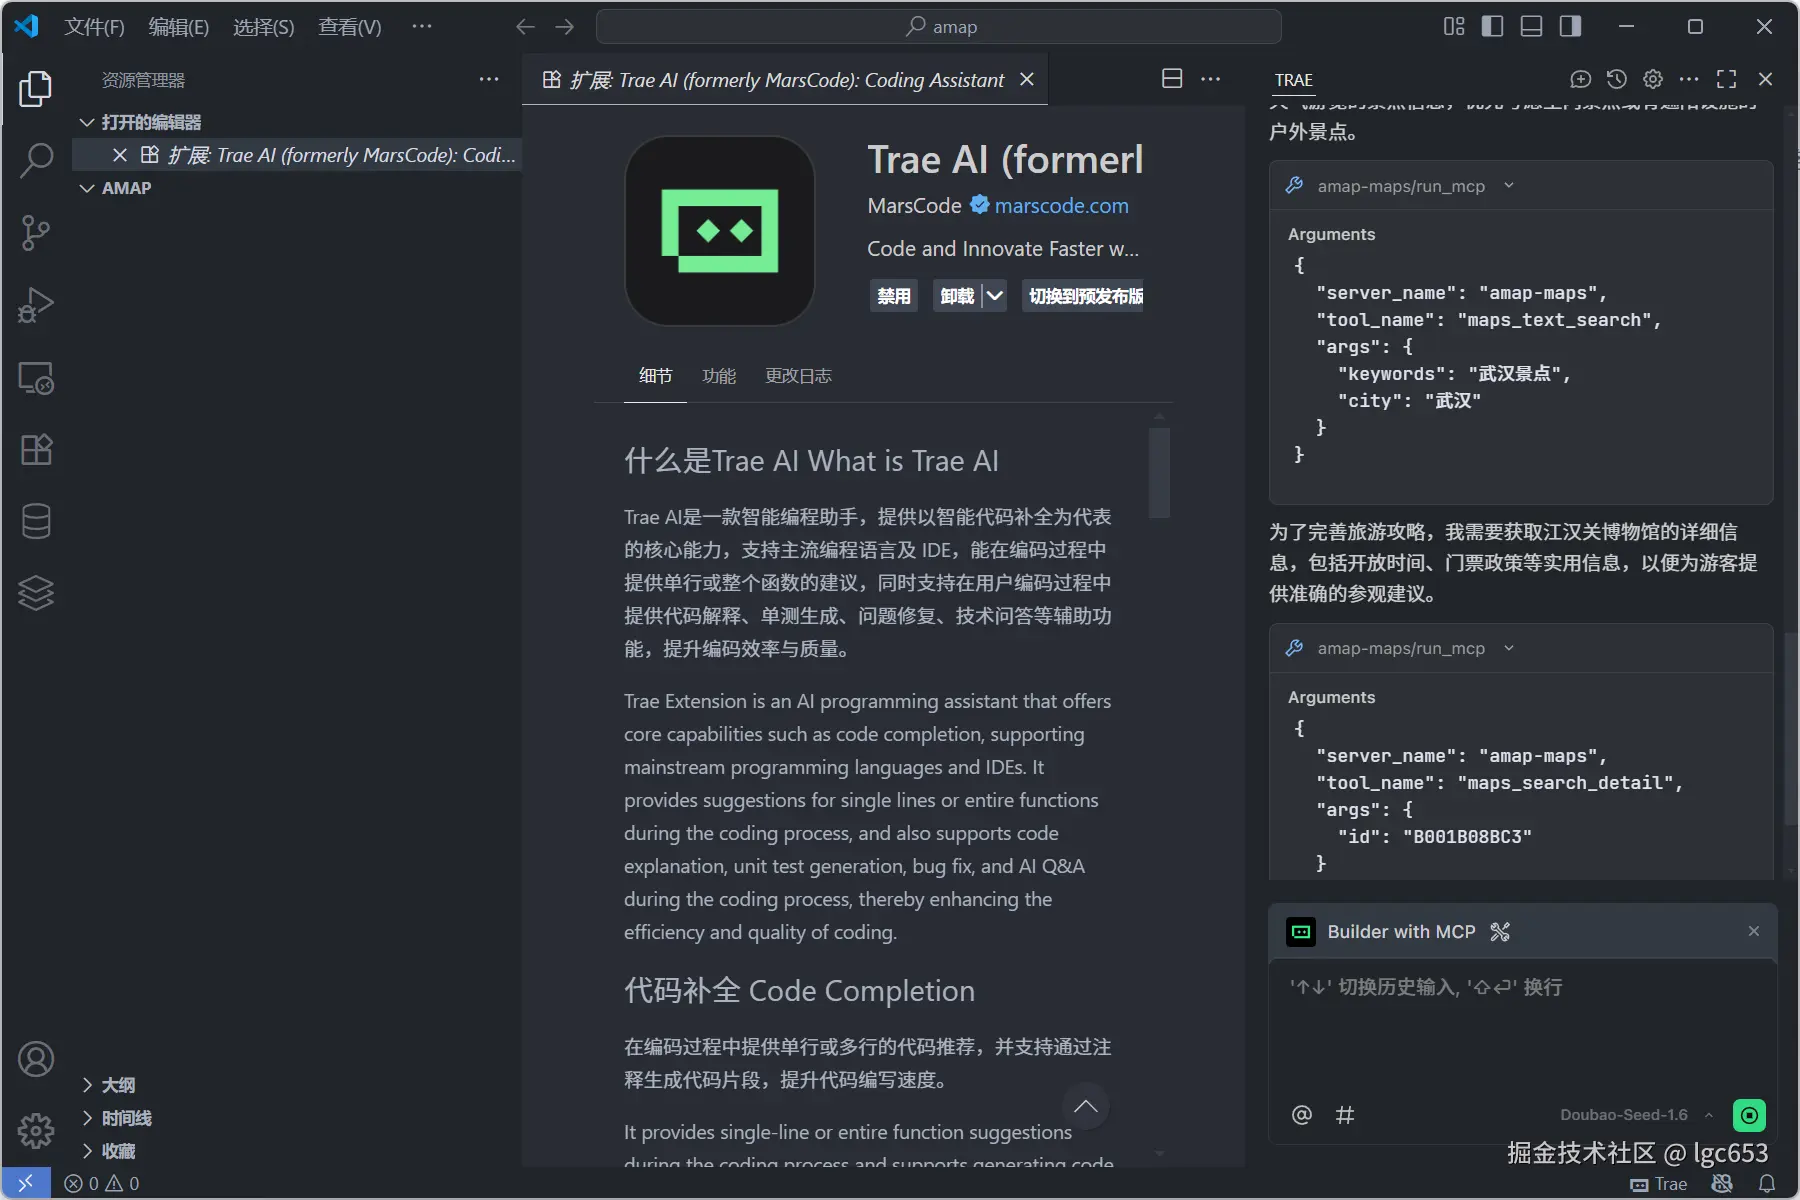This screenshot has width=1800, height=1200.
Task: Open notifications bell in the status bar
Action: tap(1767, 1184)
